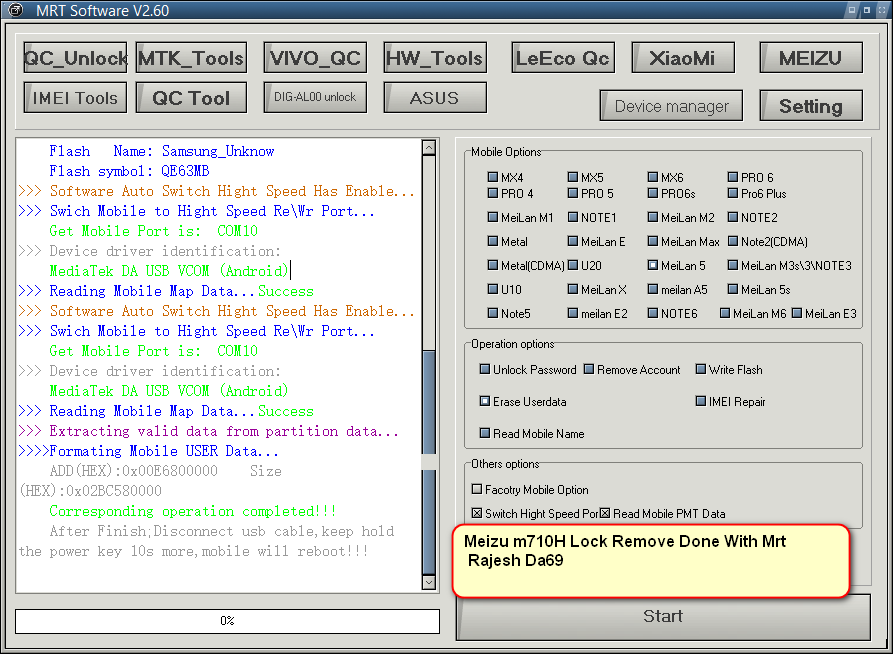The width and height of the screenshot is (893, 654).
Task: Toggle the Erase Userdata option
Action: pyautogui.click(x=485, y=401)
